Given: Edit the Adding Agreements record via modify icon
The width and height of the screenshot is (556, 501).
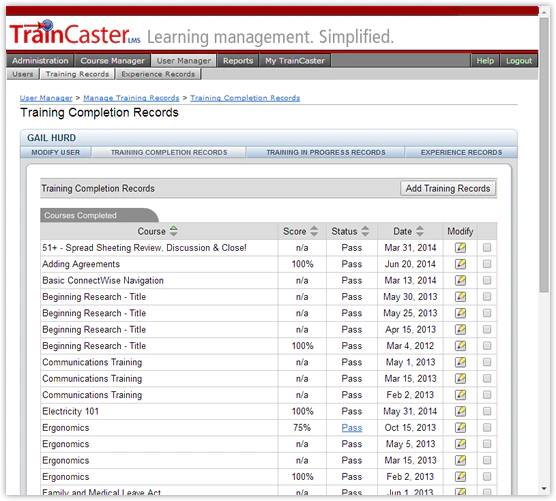Looking at the screenshot, I should (x=460, y=264).
